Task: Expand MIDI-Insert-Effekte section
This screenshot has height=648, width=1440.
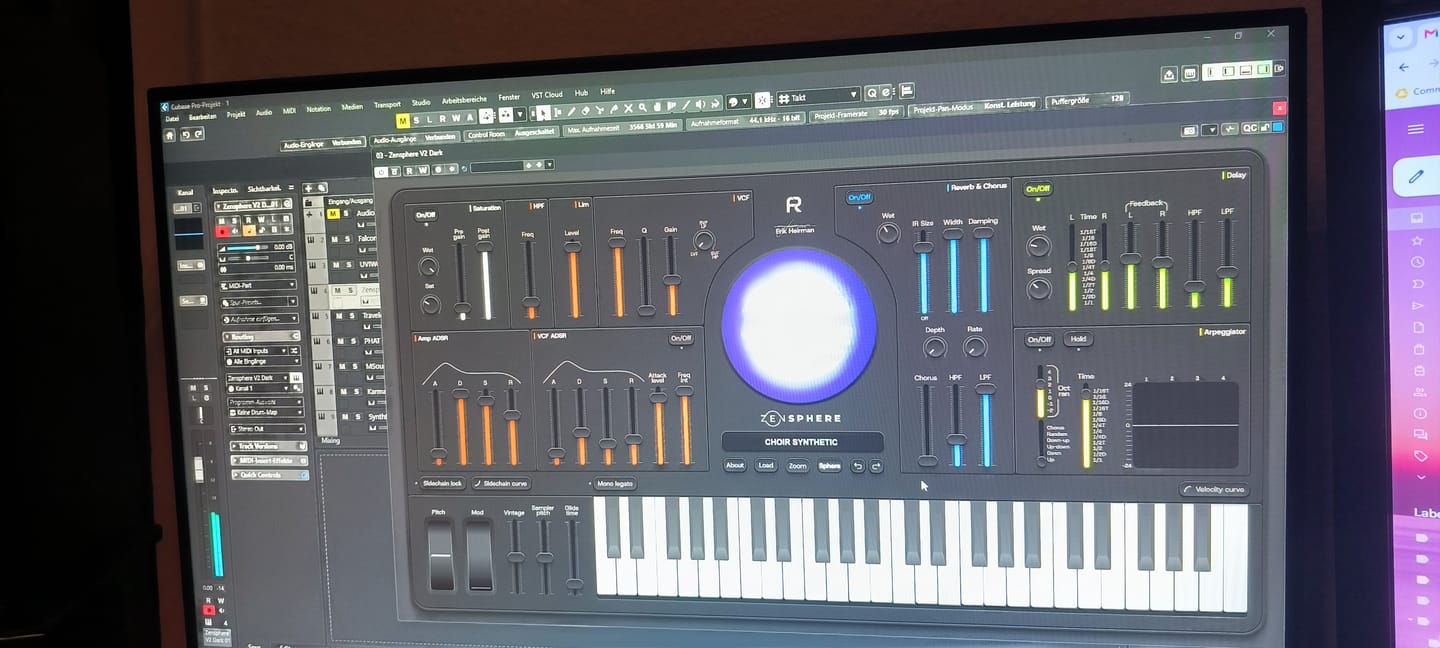Action: click(270, 460)
